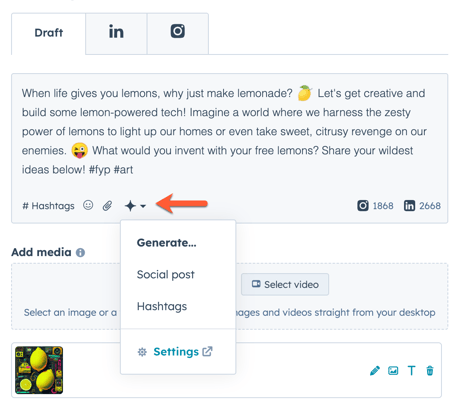Delete the lemon image with trash icon
The height and width of the screenshot is (408, 463).
430,371
